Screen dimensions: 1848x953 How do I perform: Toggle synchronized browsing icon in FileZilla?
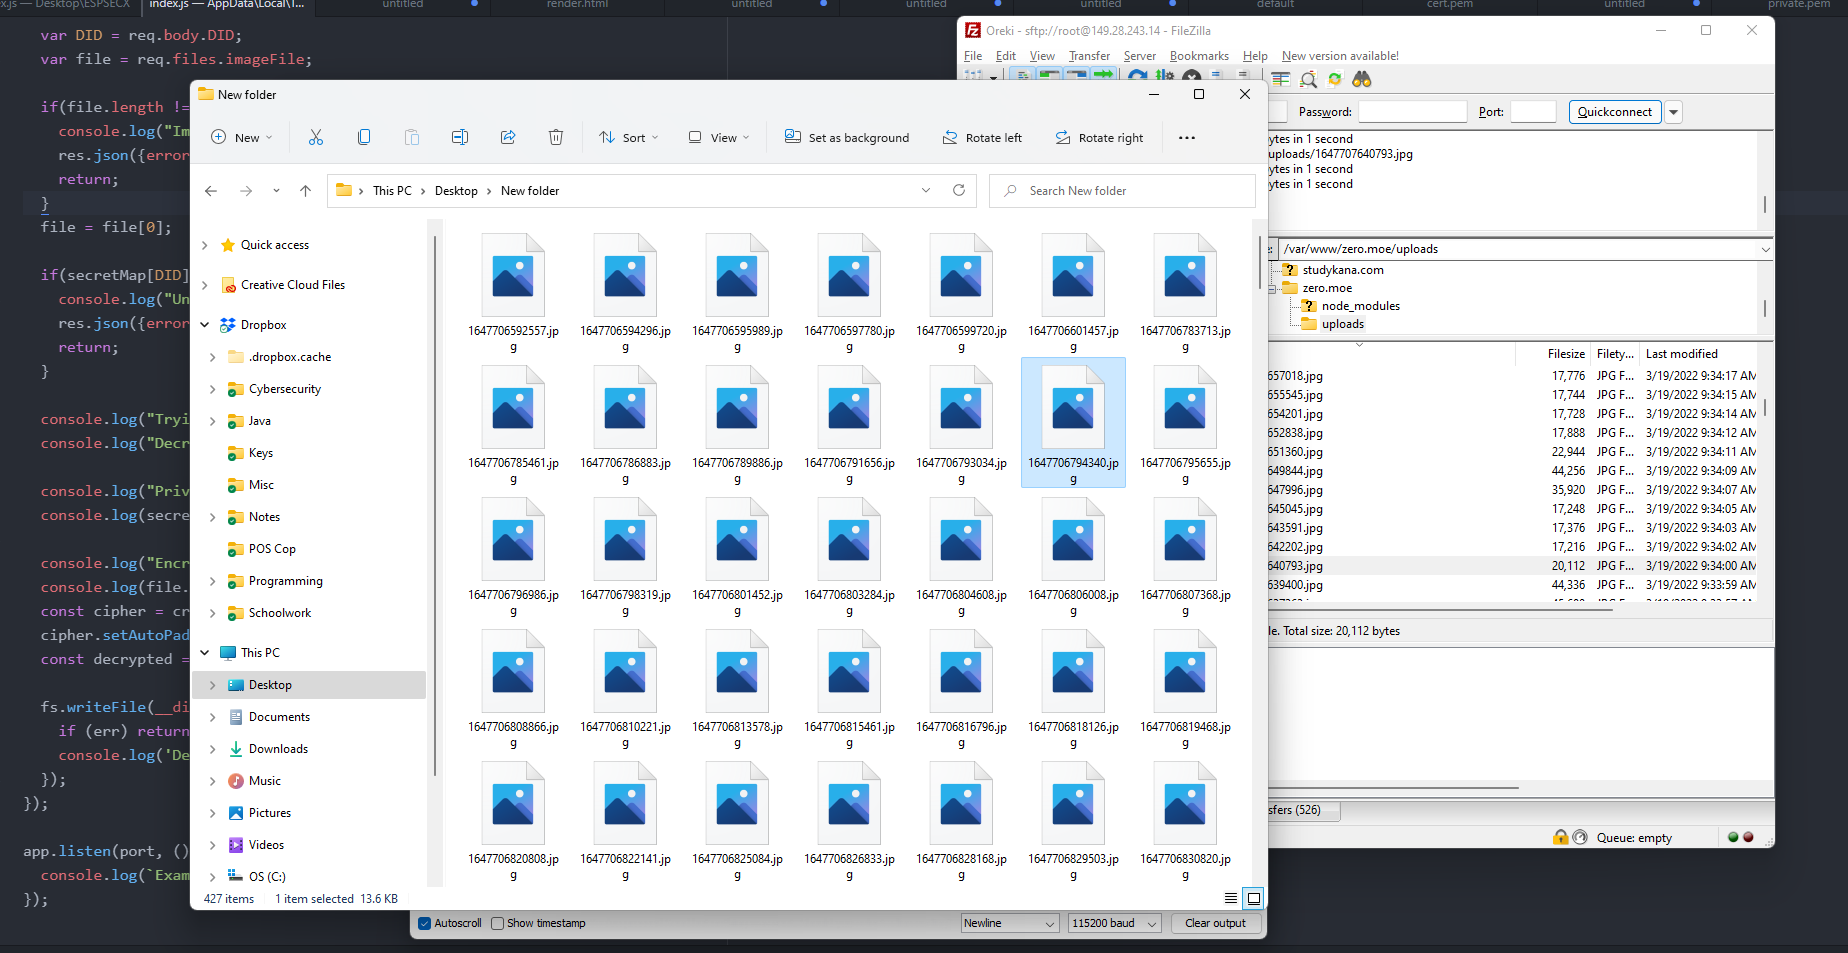1335,79
